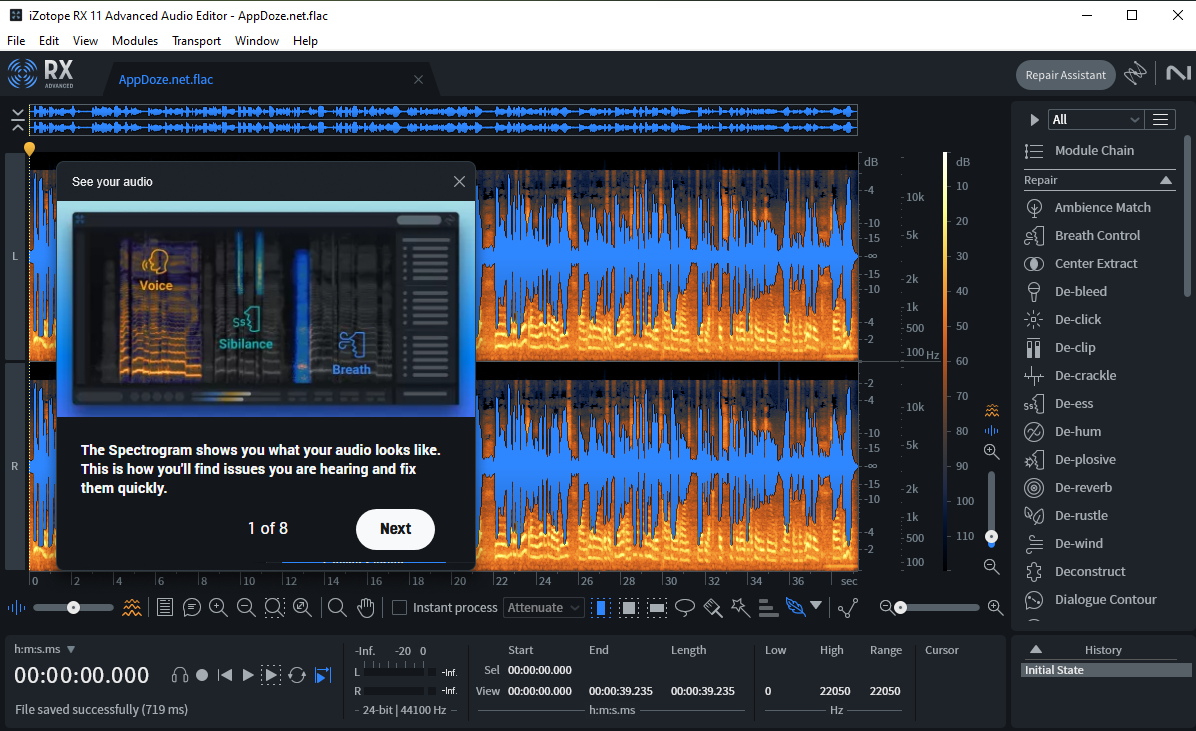Launch the Repair Assistant
This screenshot has width=1196, height=731.
click(x=1066, y=75)
